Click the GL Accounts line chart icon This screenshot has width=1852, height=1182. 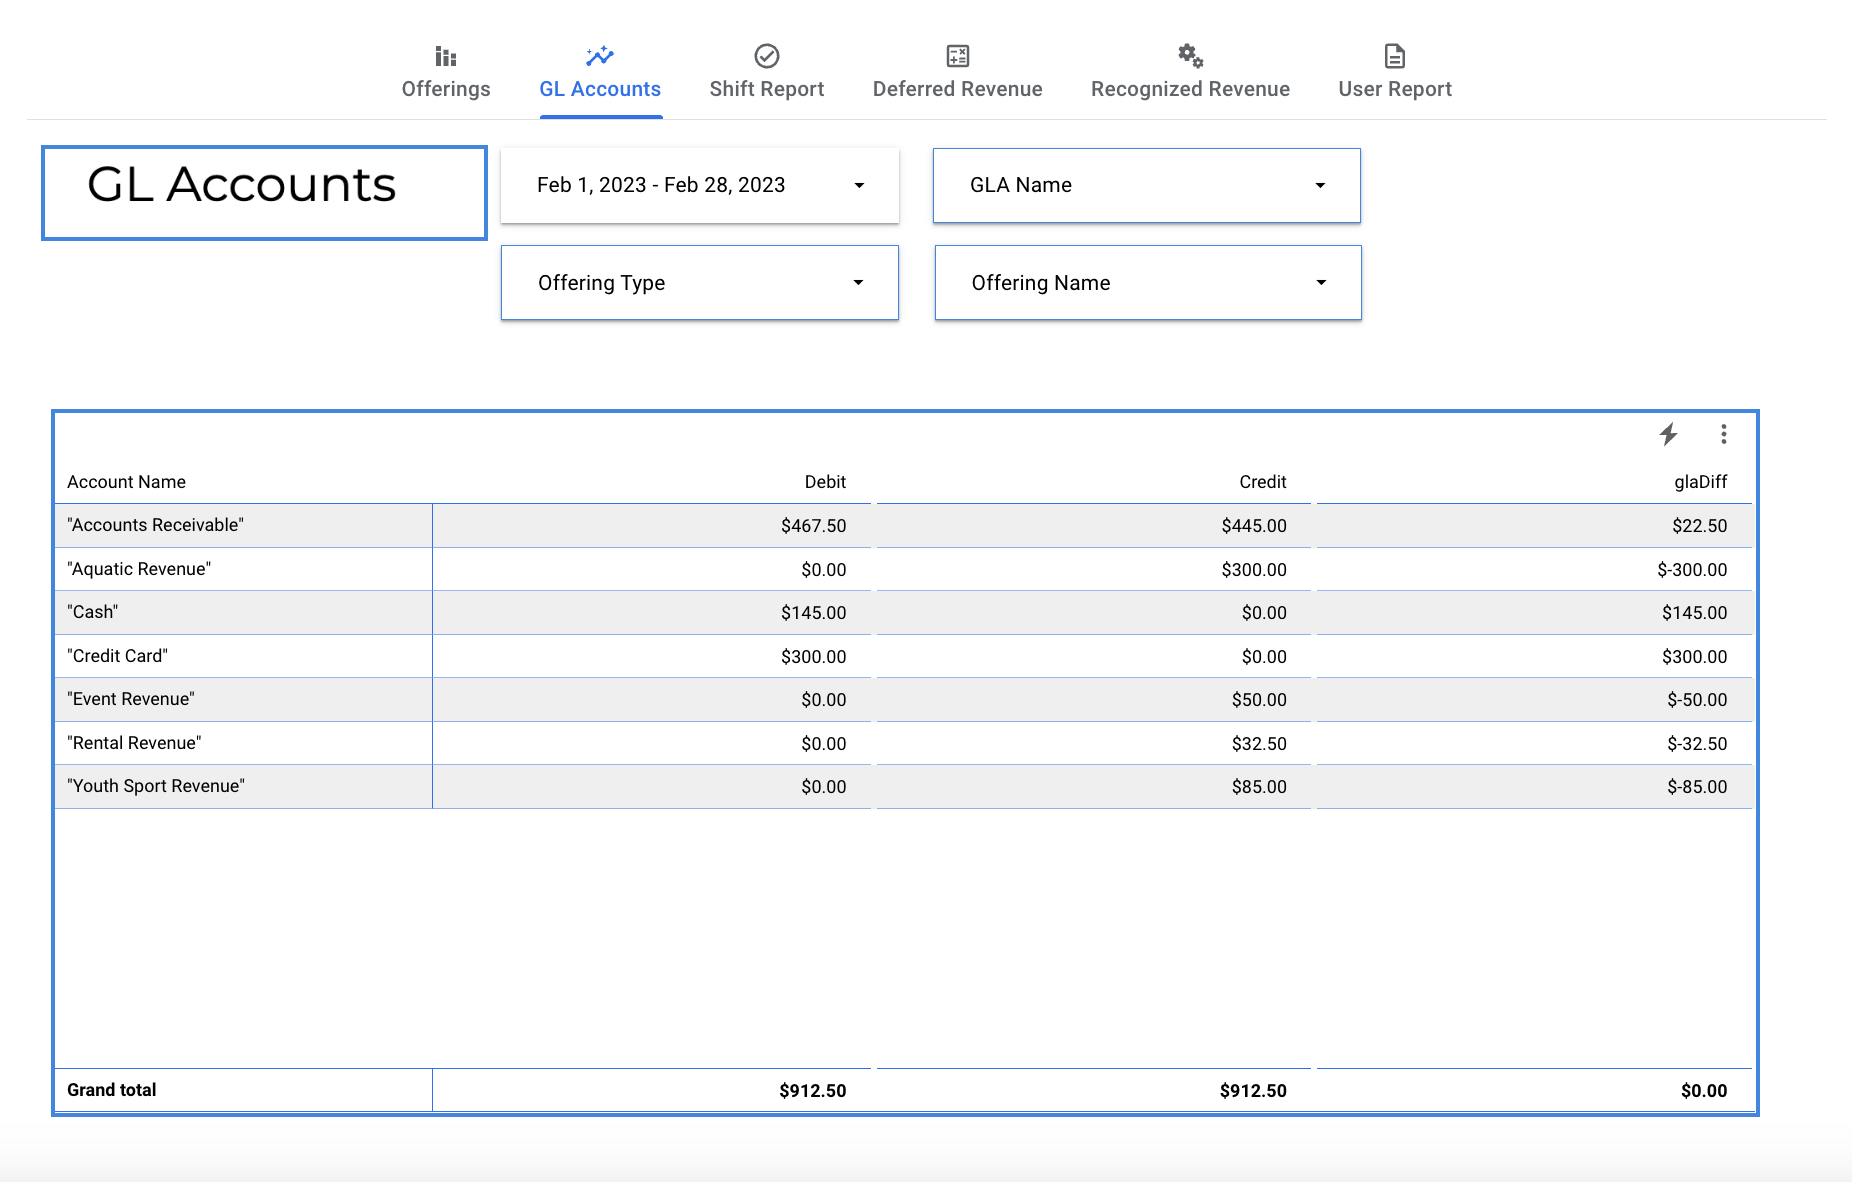point(600,56)
